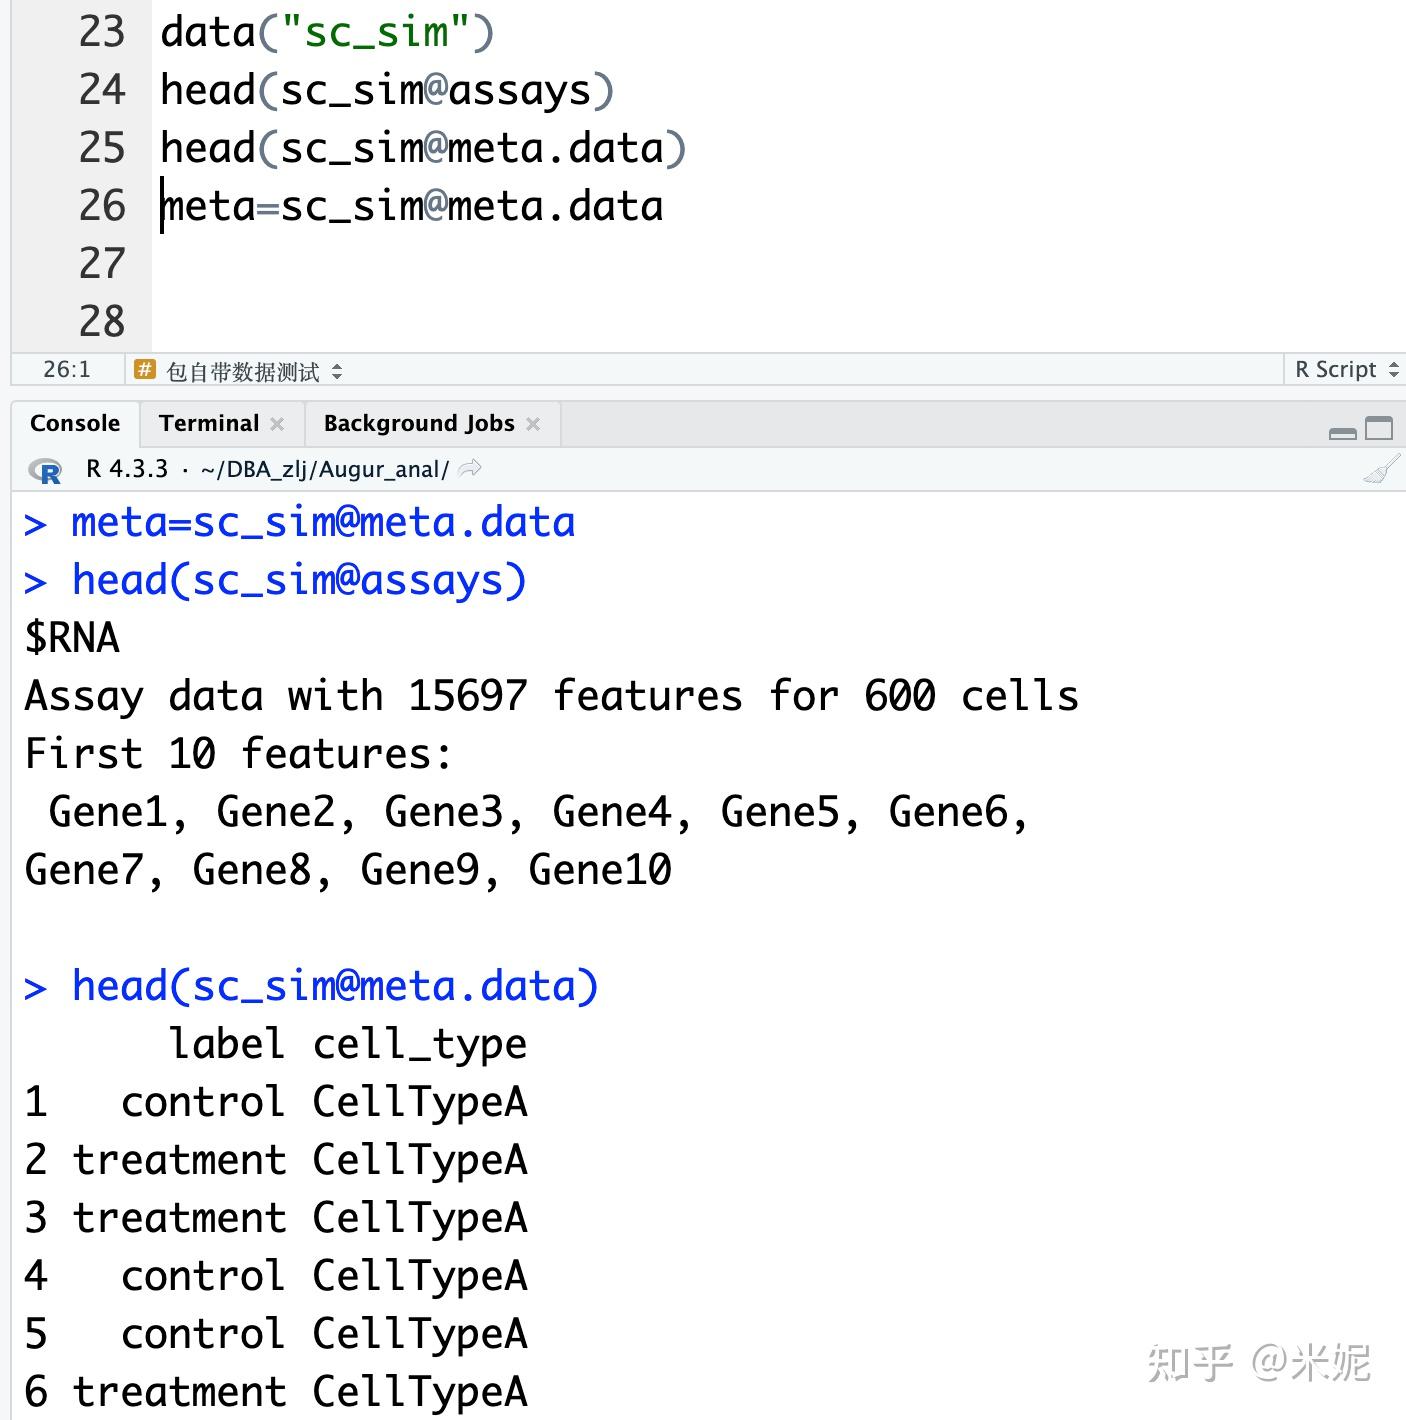Click the ~/DBA_zlj/Augur_anal/ directory path
This screenshot has width=1406, height=1420.
click(324, 469)
